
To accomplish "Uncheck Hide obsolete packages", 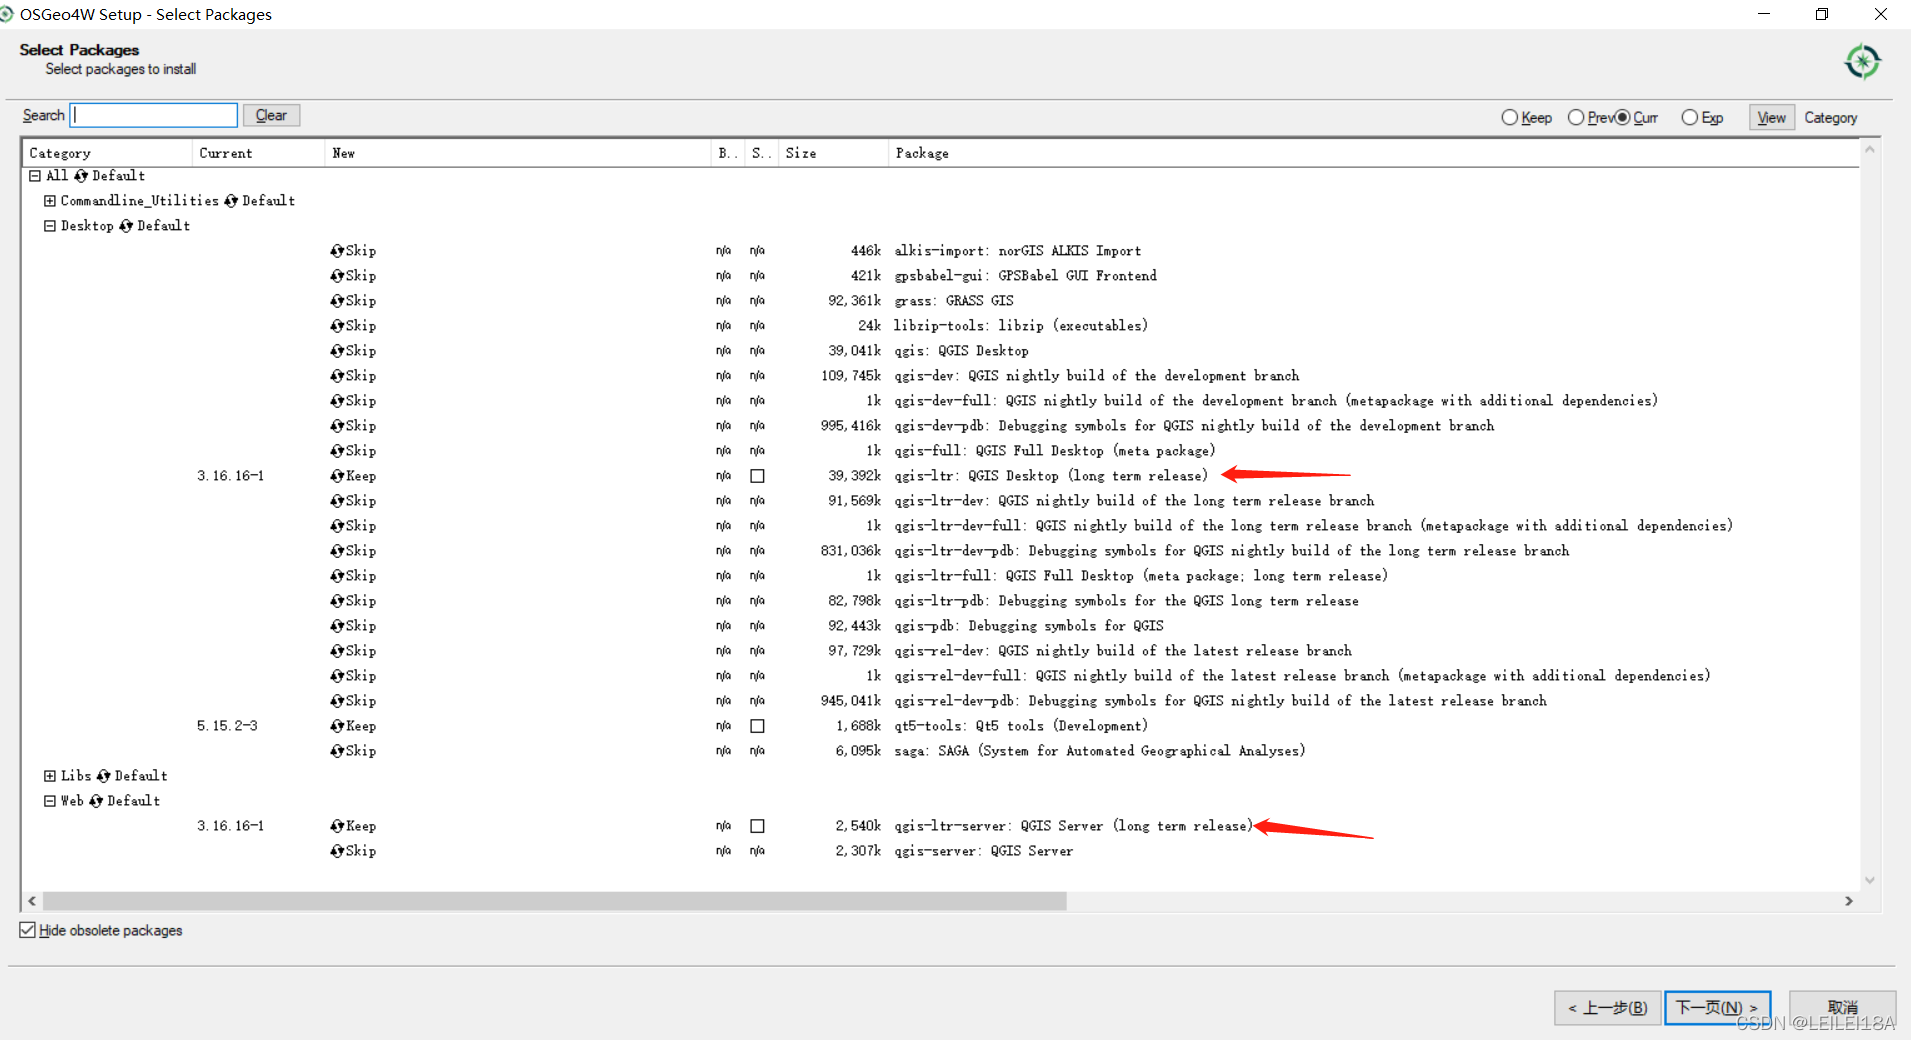I will coord(27,930).
